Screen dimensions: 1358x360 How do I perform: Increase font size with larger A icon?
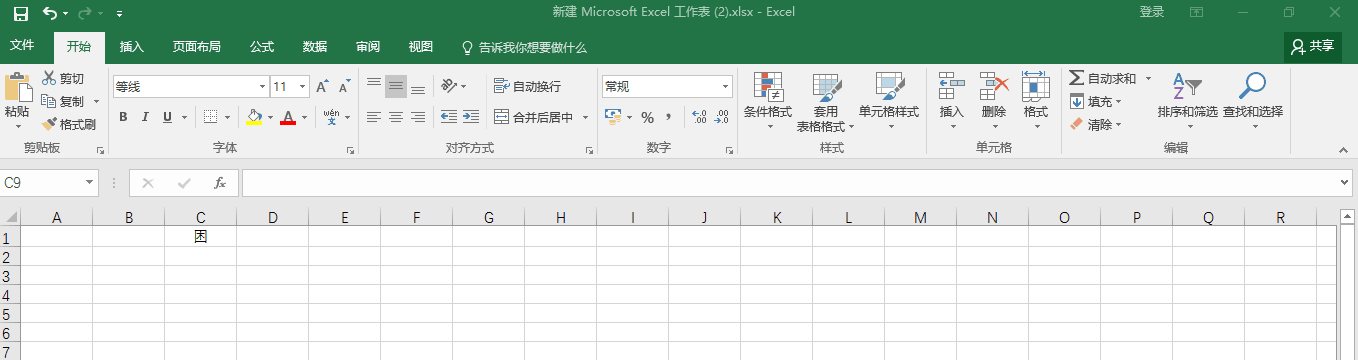coord(322,87)
